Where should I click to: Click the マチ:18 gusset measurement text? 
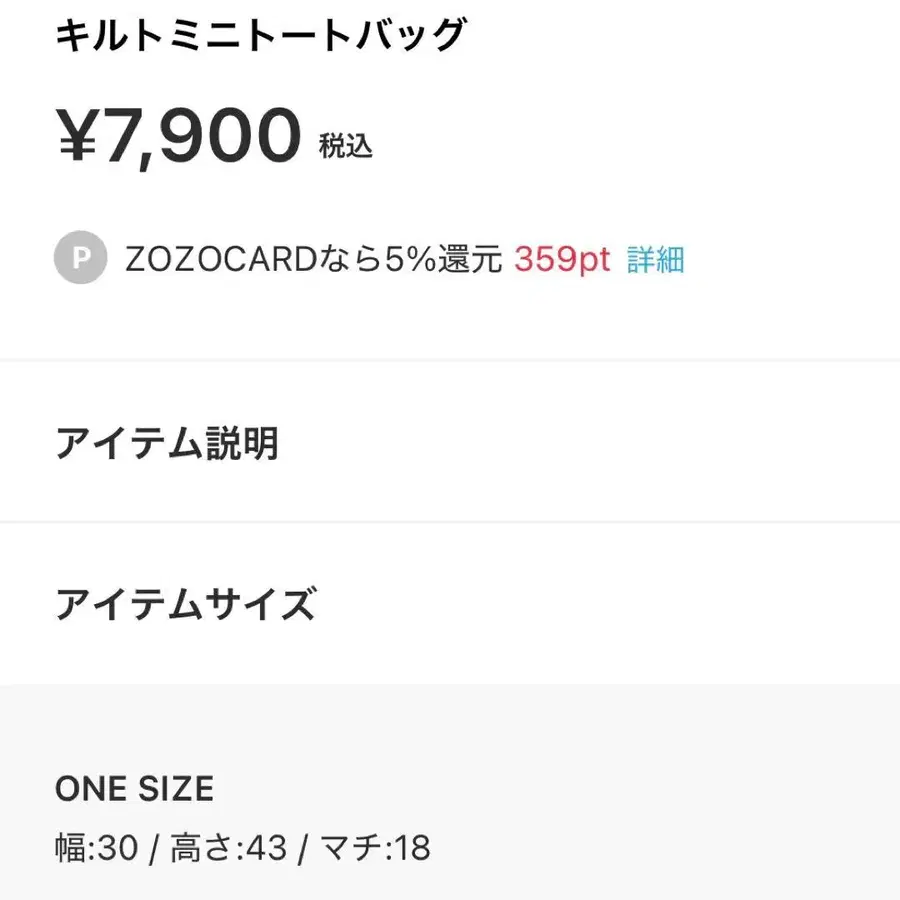coord(377,847)
